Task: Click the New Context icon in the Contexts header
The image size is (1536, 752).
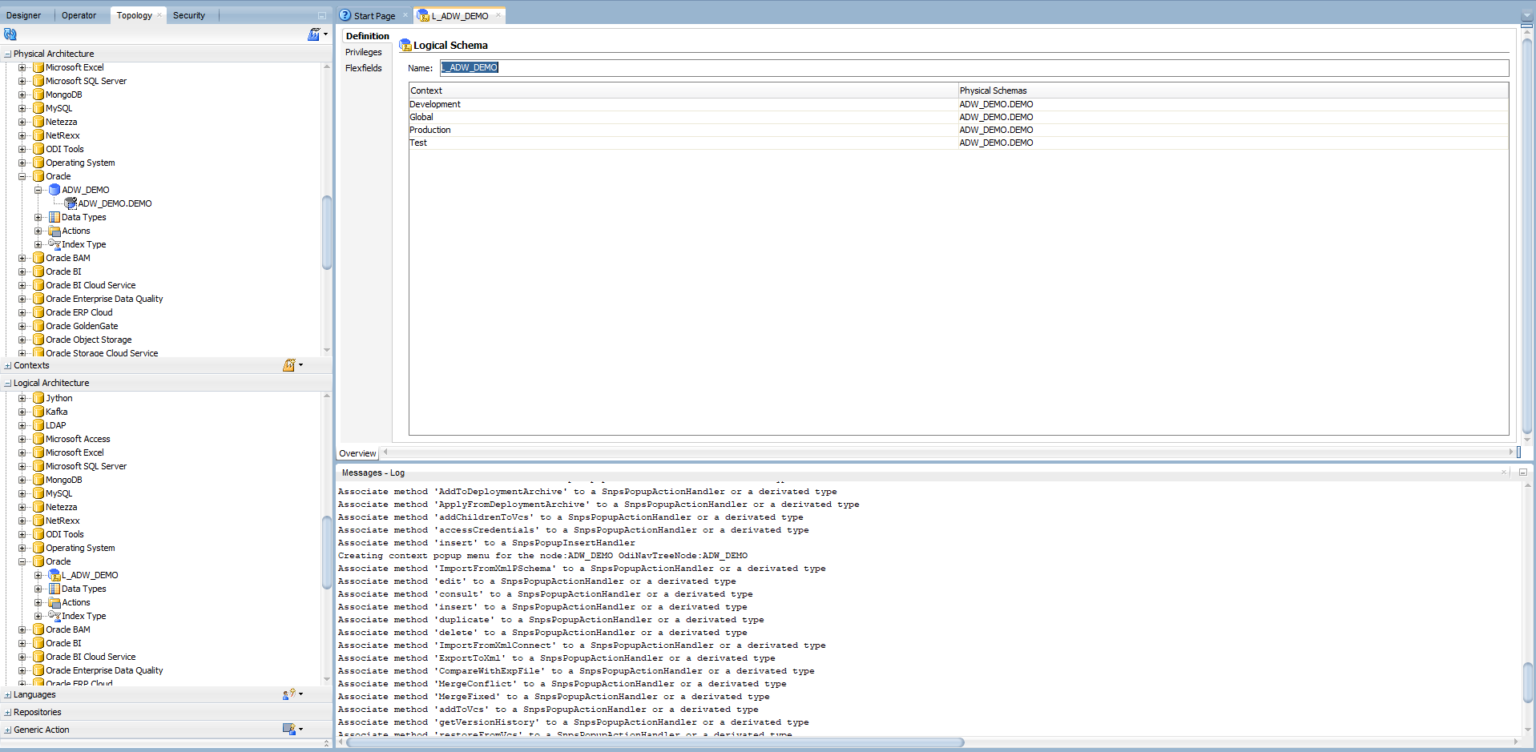Action: [x=291, y=365]
